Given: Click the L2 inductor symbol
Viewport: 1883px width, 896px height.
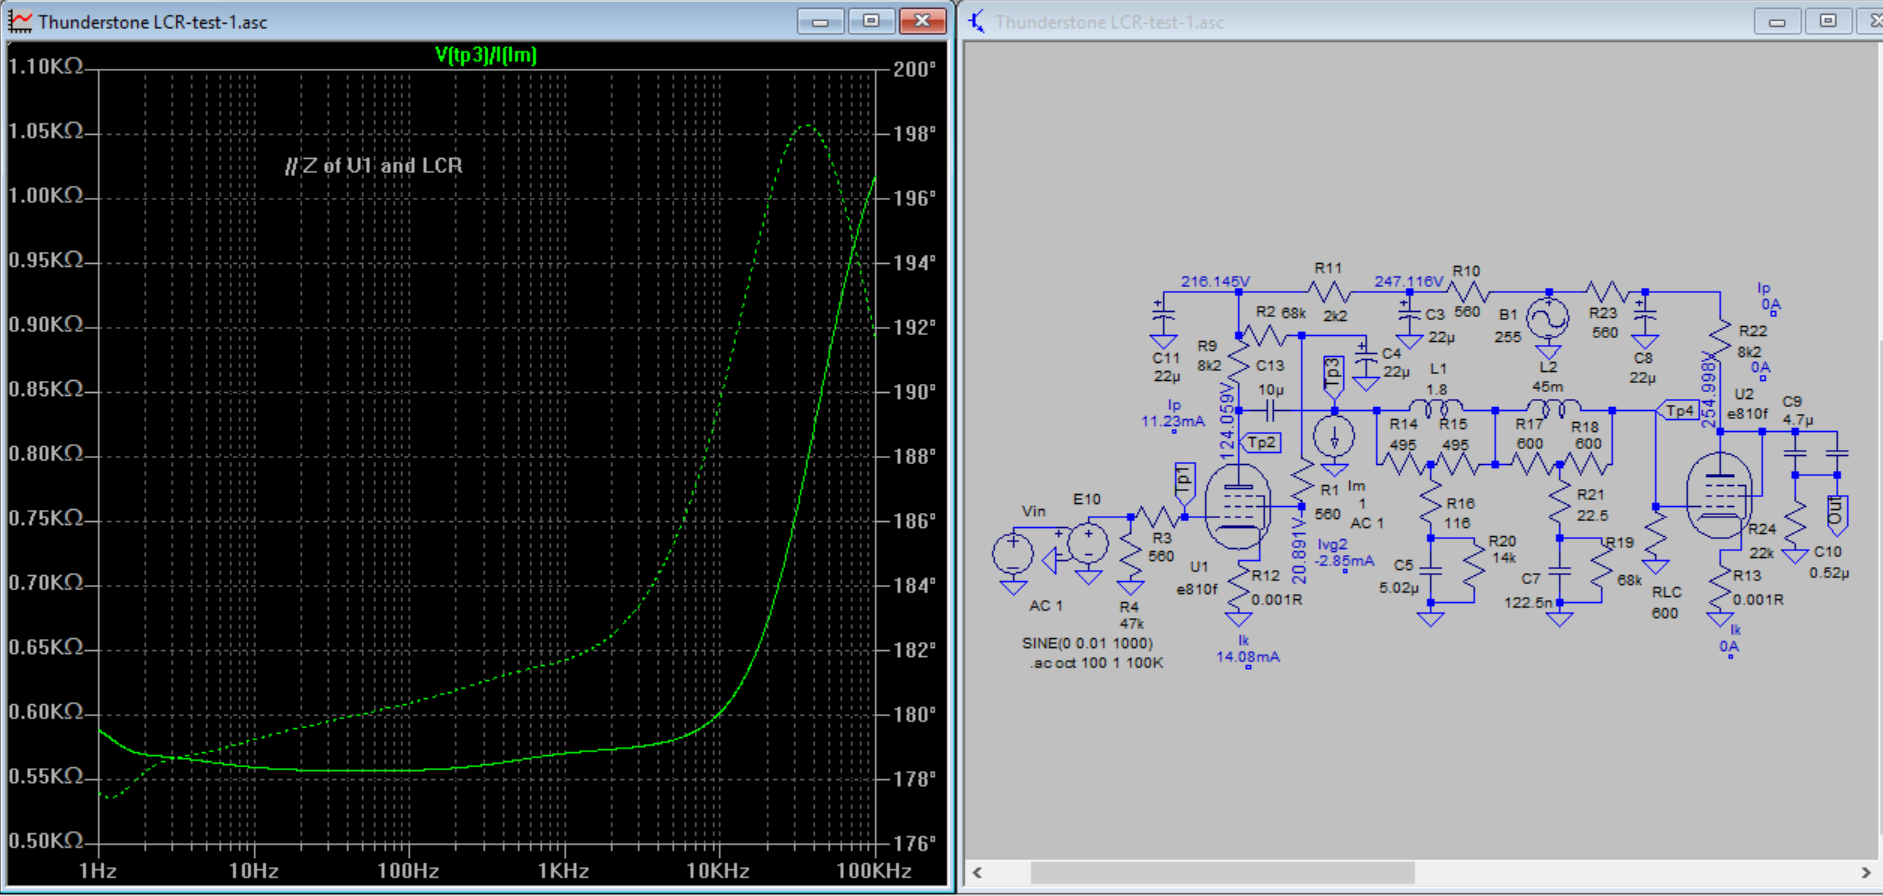Looking at the screenshot, I should tap(1553, 407).
